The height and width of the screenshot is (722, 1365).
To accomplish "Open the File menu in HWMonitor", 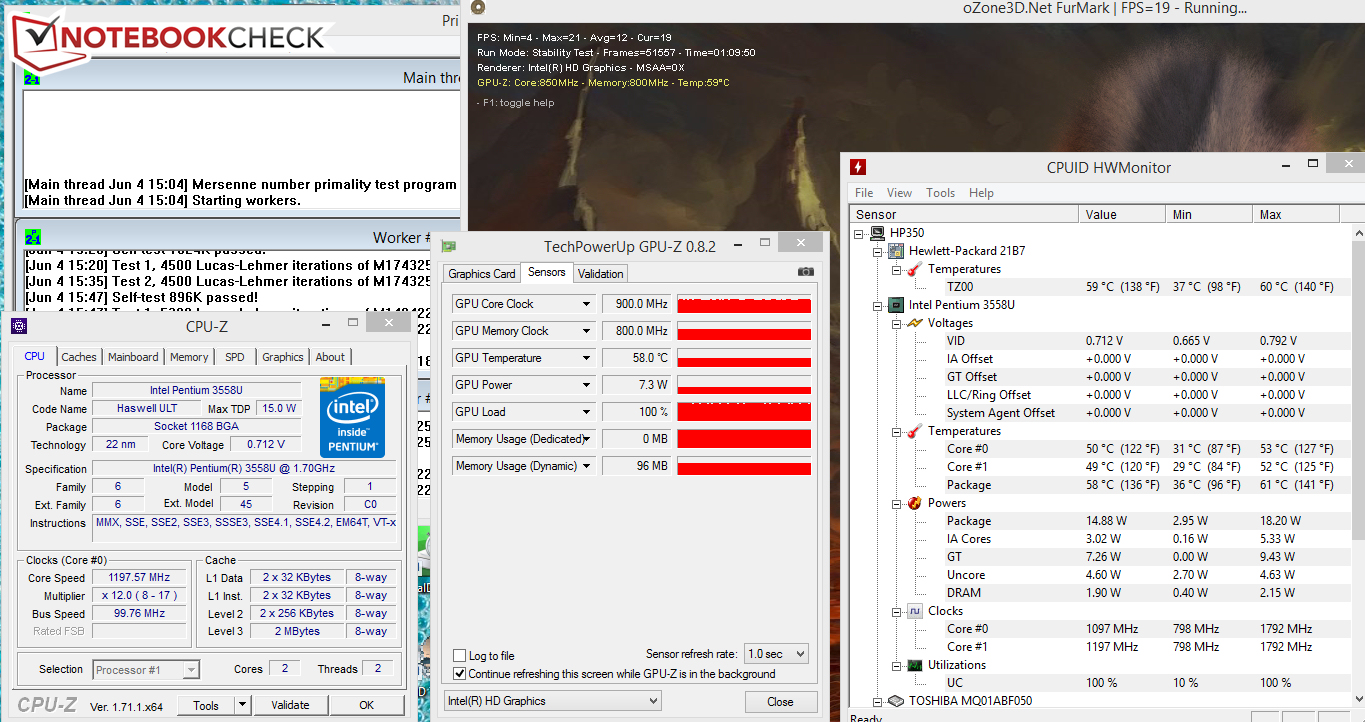I will click(864, 193).
